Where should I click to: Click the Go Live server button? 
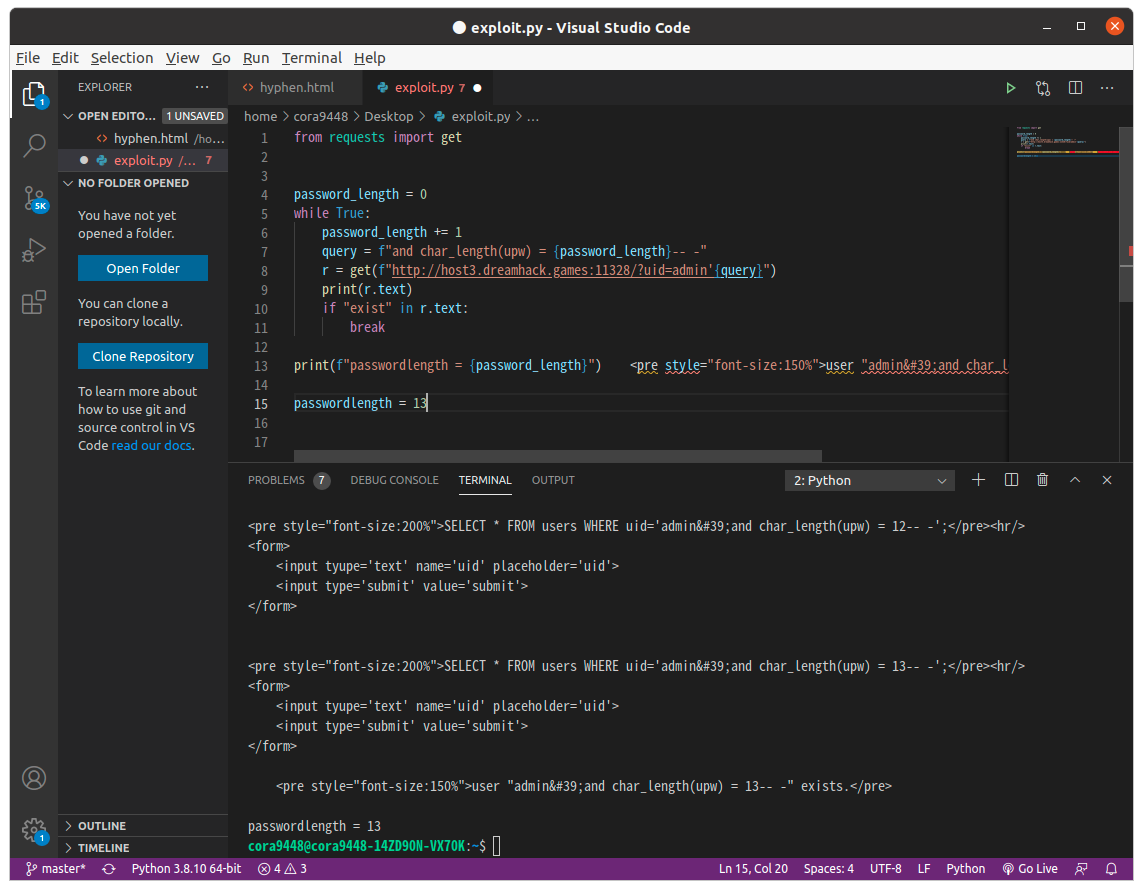click(x=1029, y=869)
